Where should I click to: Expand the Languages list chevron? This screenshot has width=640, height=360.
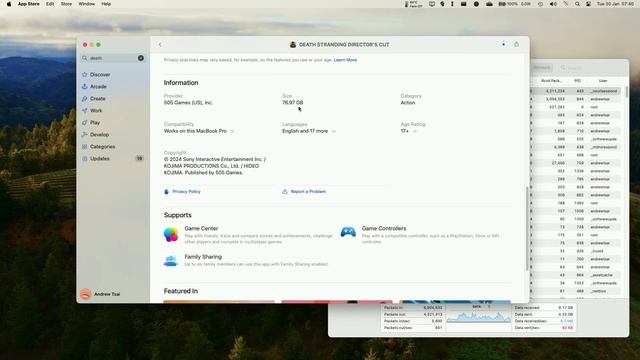tap(333, 131)
